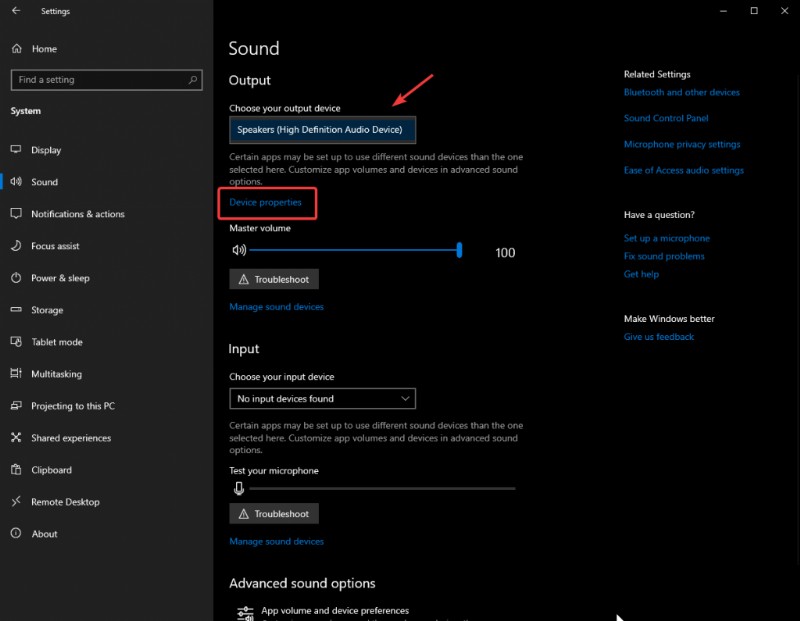Expand the input device dropdown
The width and height of the screenshot is (800, 621).
[x=322, y=398]
